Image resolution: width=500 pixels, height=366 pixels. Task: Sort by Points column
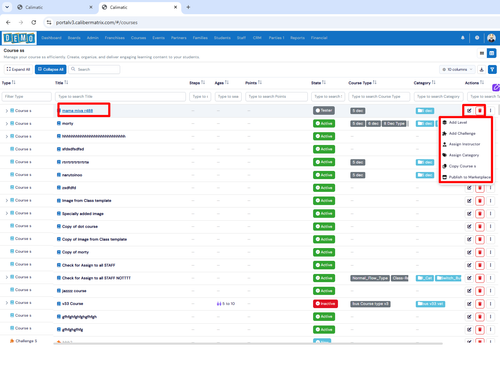coord(260,82)
